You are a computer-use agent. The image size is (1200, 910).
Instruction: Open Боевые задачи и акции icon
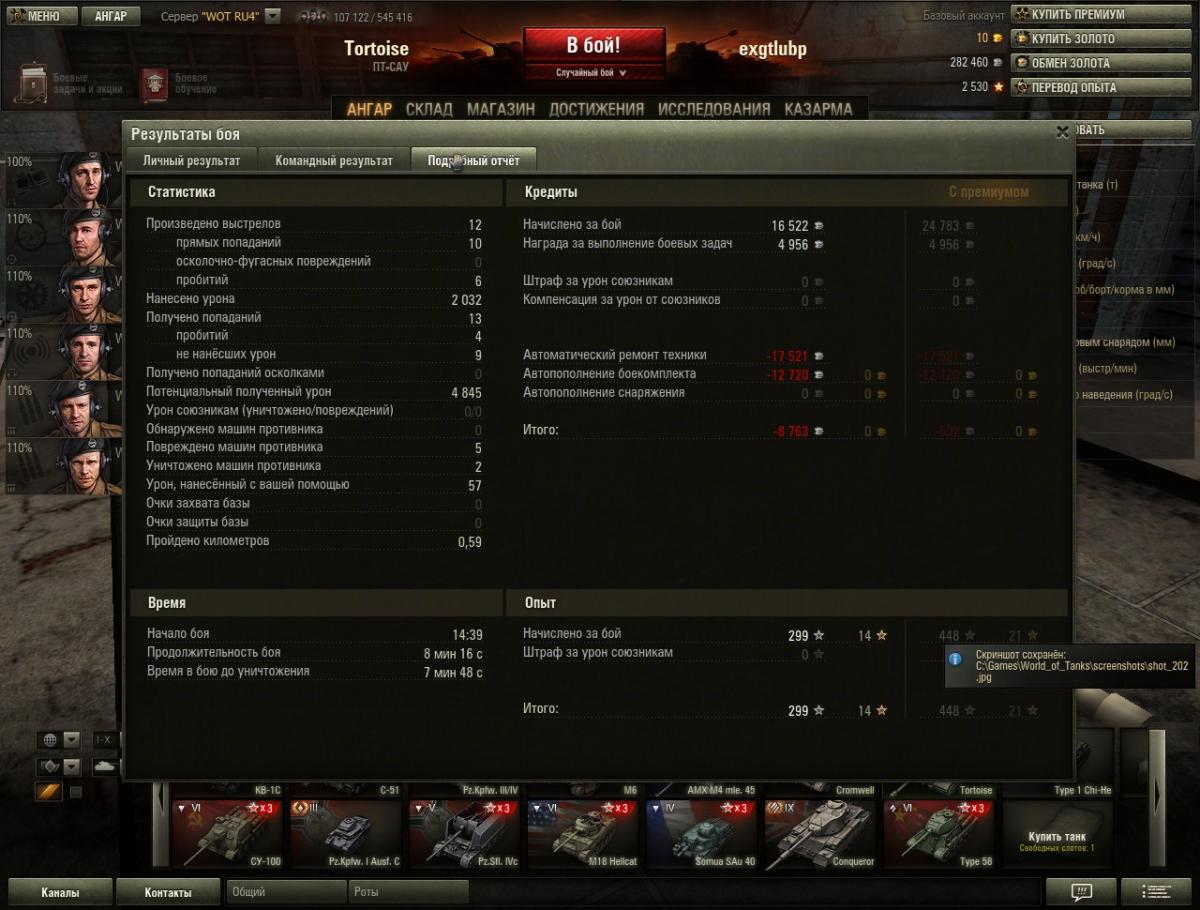tap(34, 83)
